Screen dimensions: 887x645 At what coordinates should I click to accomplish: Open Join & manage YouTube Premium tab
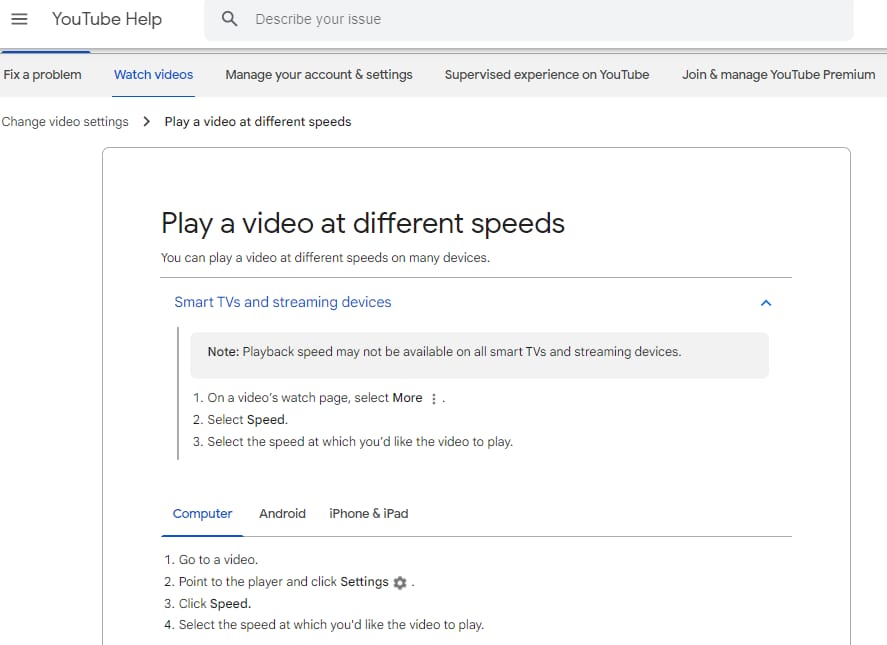tap(778, 75)
